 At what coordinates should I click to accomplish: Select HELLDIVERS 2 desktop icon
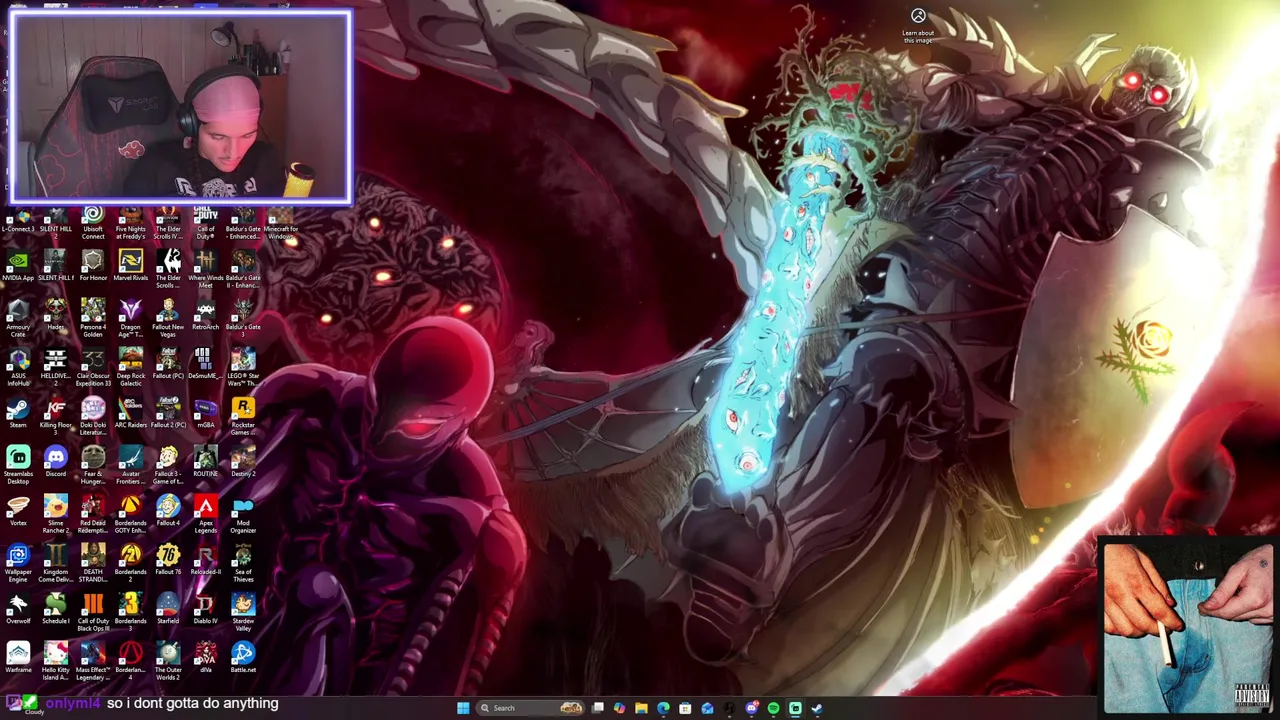pyautogui.click(x=55, y=368)
